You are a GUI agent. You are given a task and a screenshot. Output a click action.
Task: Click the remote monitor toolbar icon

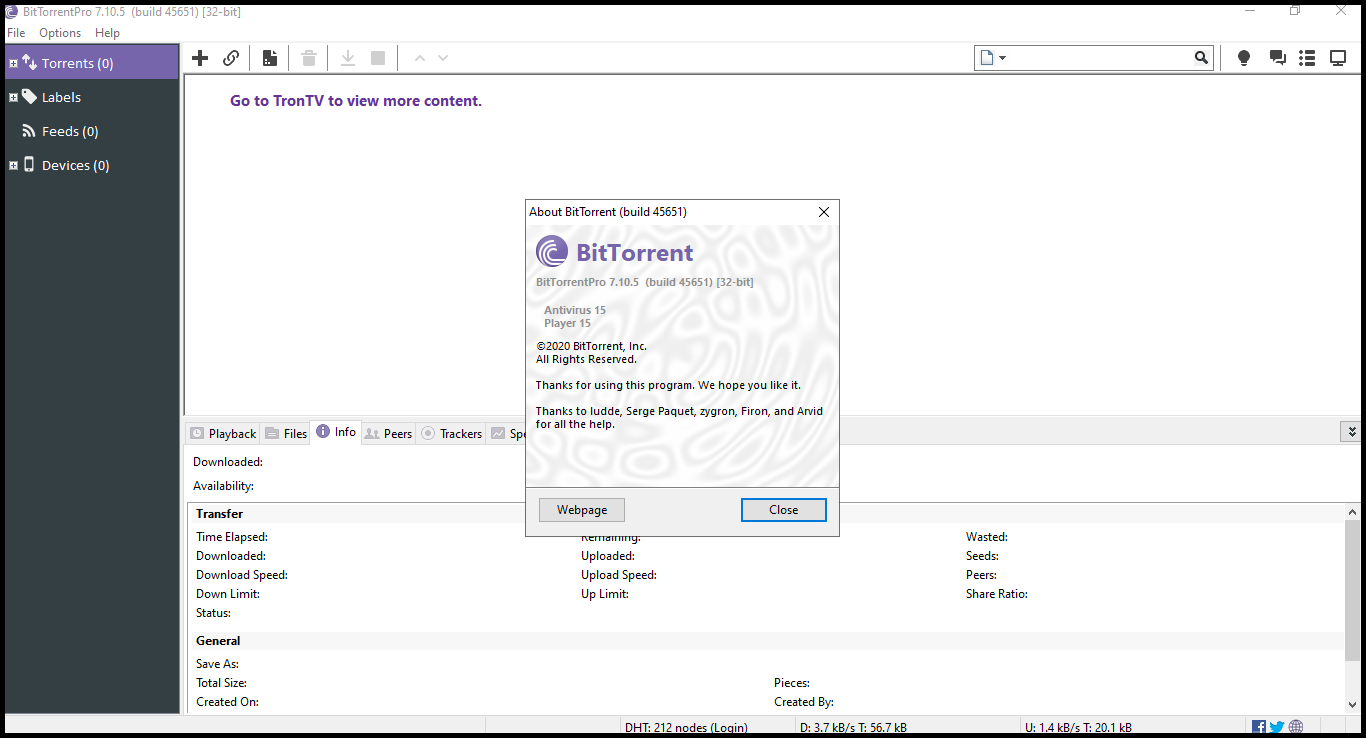[x=1338, y=58]
